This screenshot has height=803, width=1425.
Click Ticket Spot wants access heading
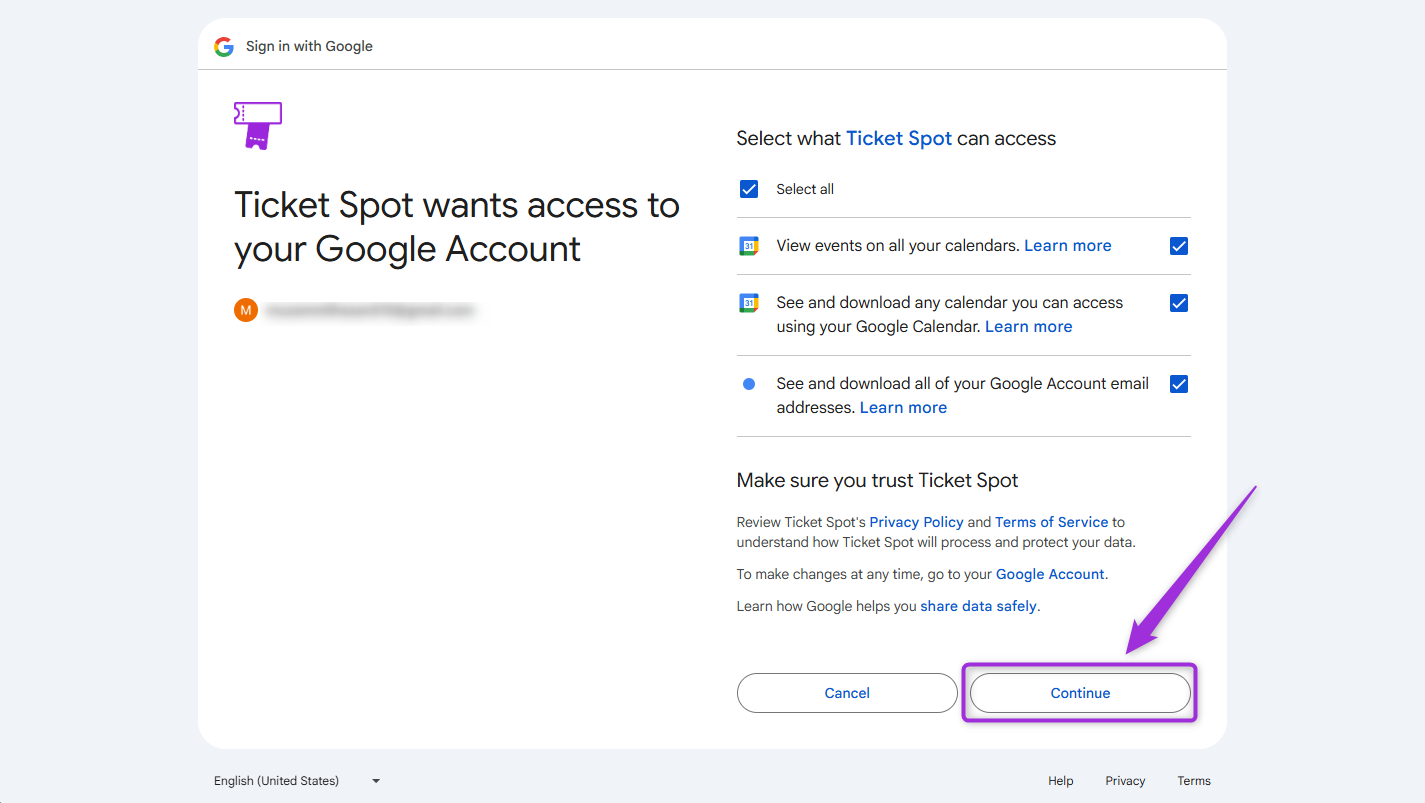point(457,227)
